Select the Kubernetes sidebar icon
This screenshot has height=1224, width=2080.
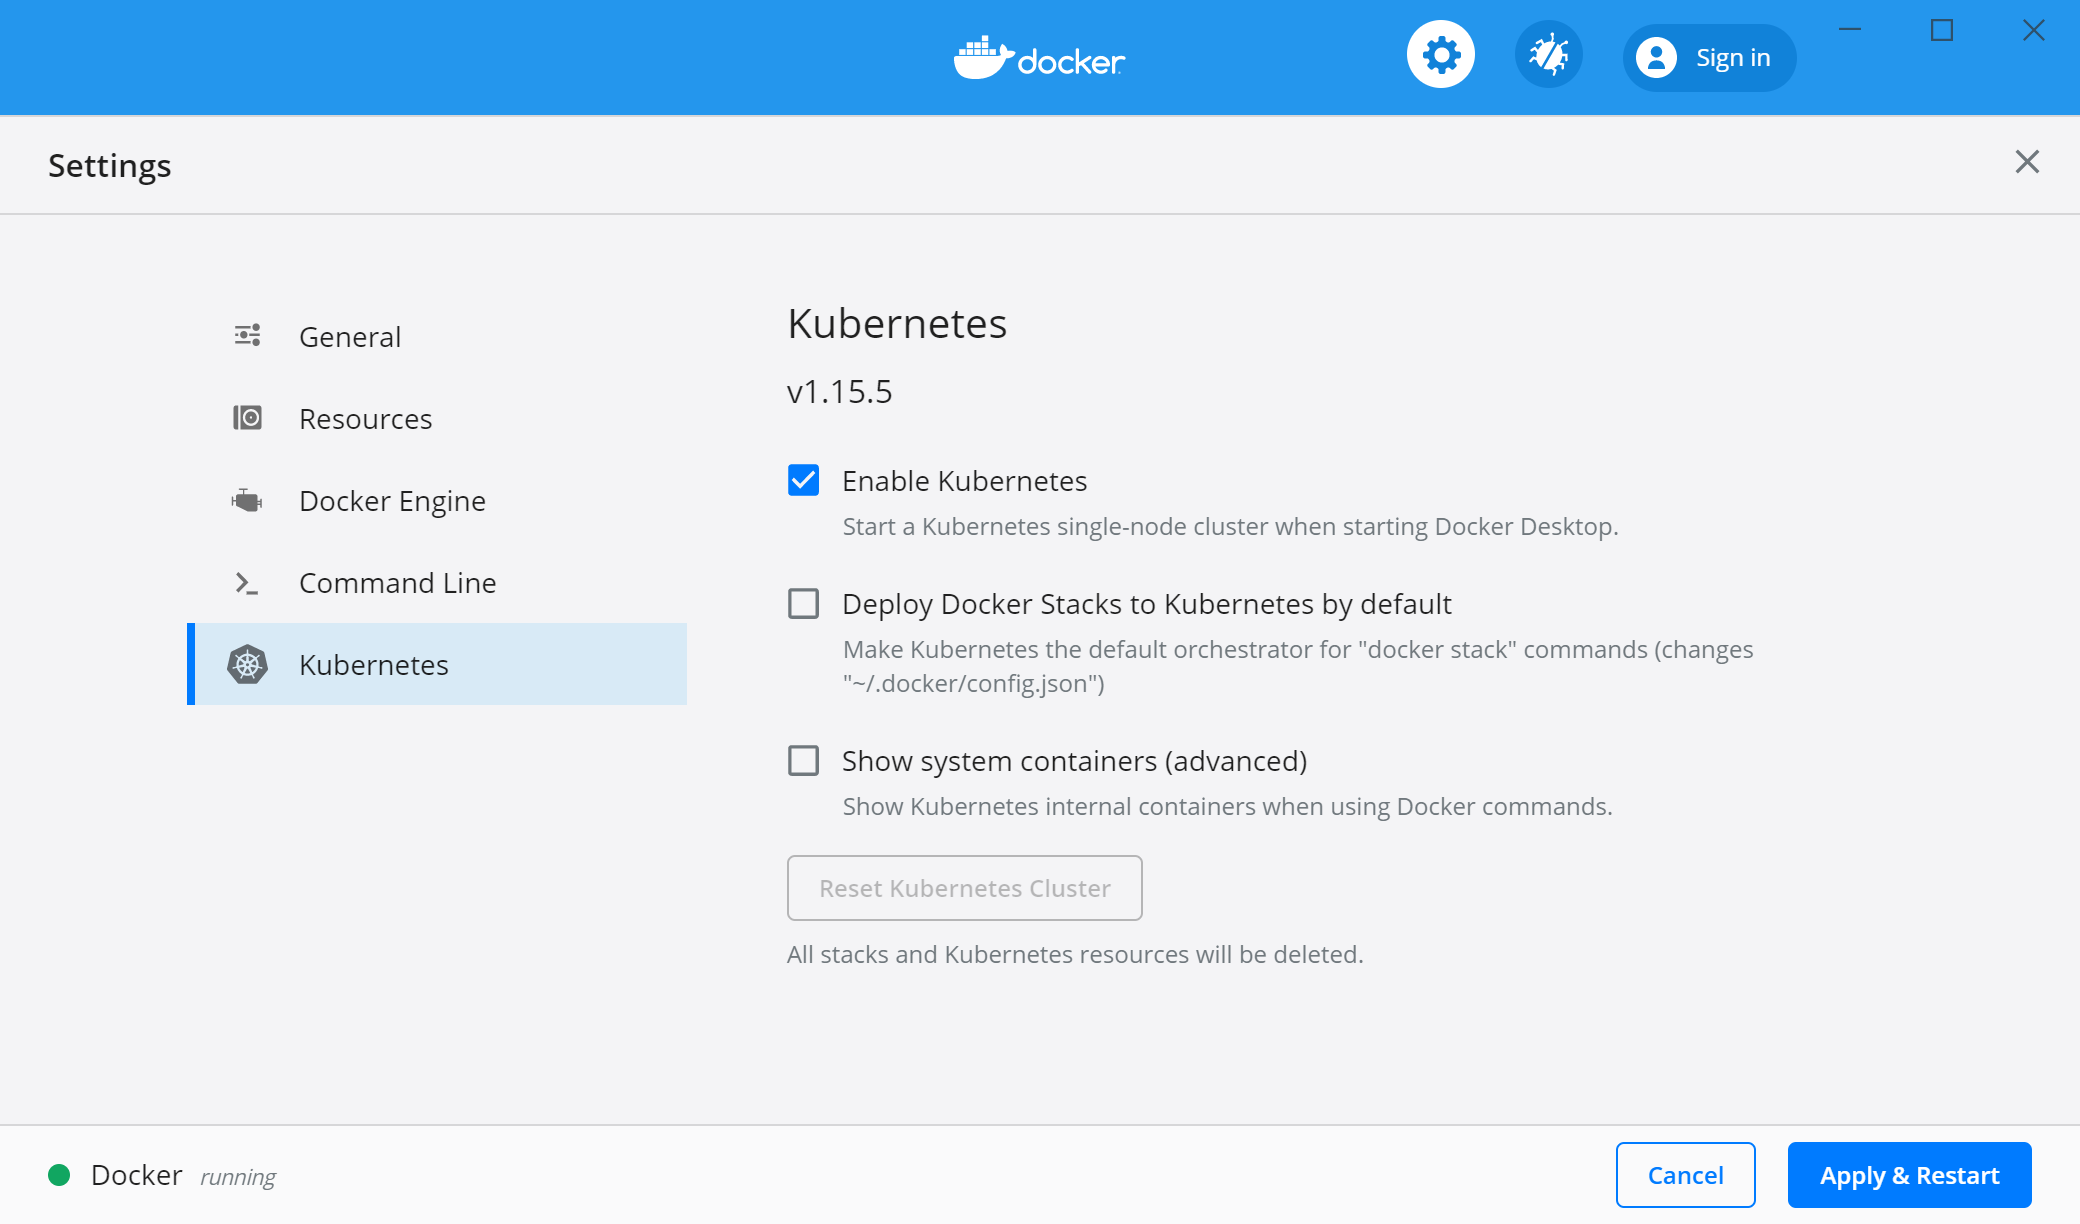pyautogui.click(x=248, y=664)
